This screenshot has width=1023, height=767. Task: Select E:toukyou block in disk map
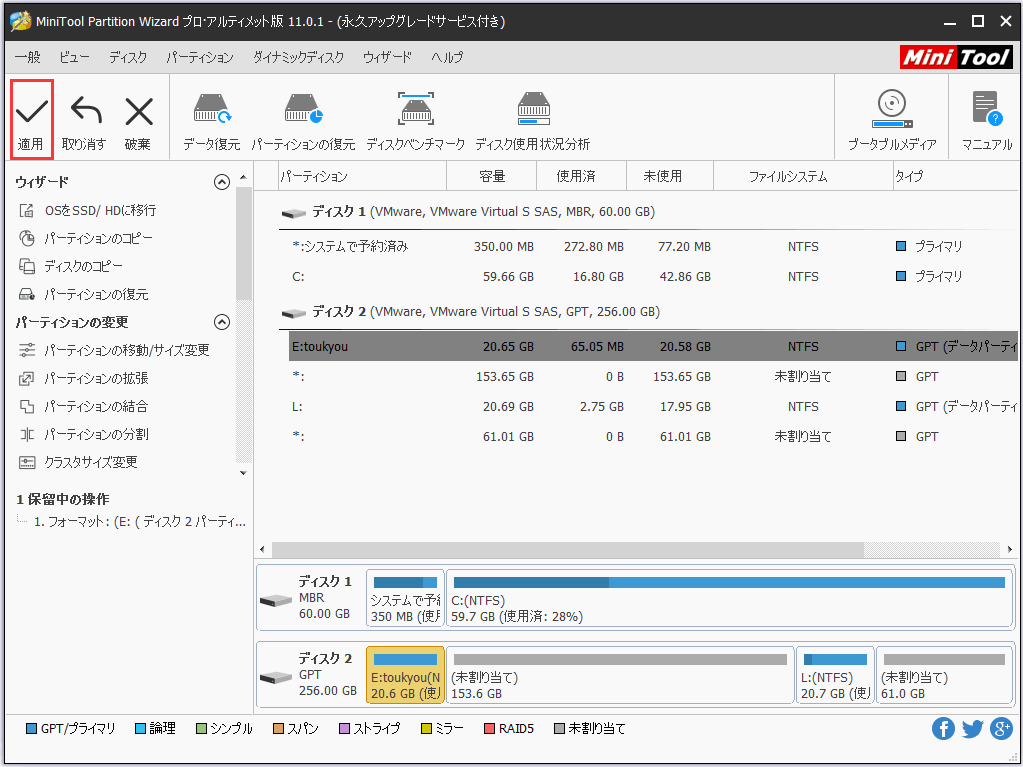(x=405, y=675)
